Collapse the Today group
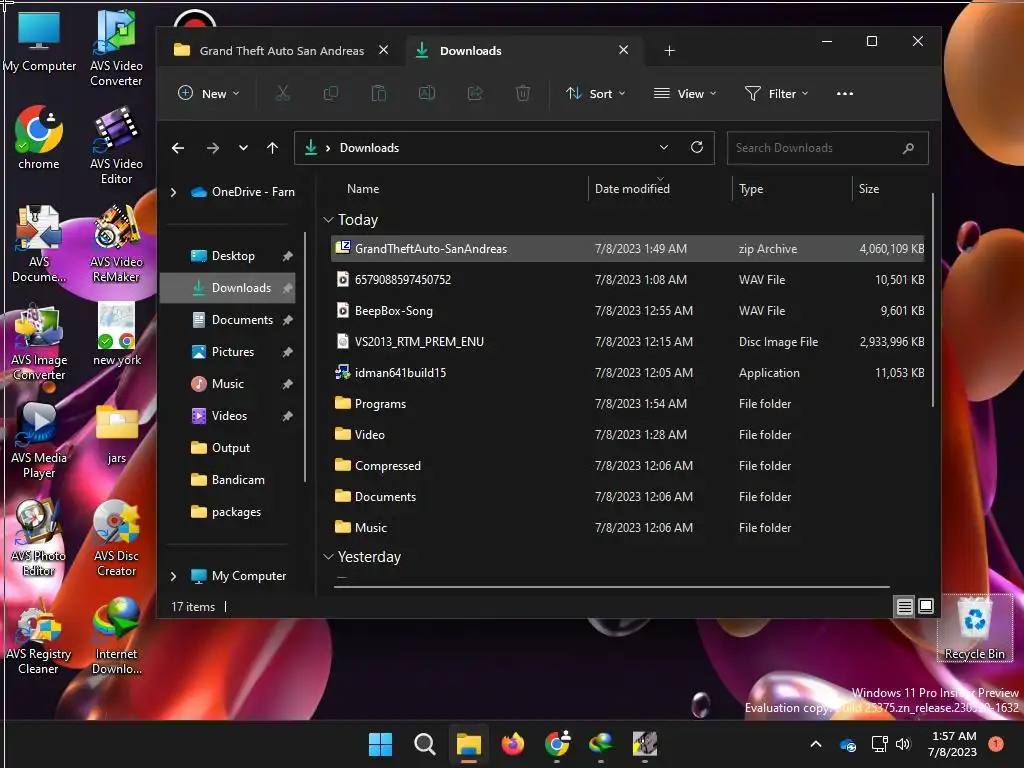The width and height of the screenshot is (1024, 768). pyautogui.click(x=328, y=220)
